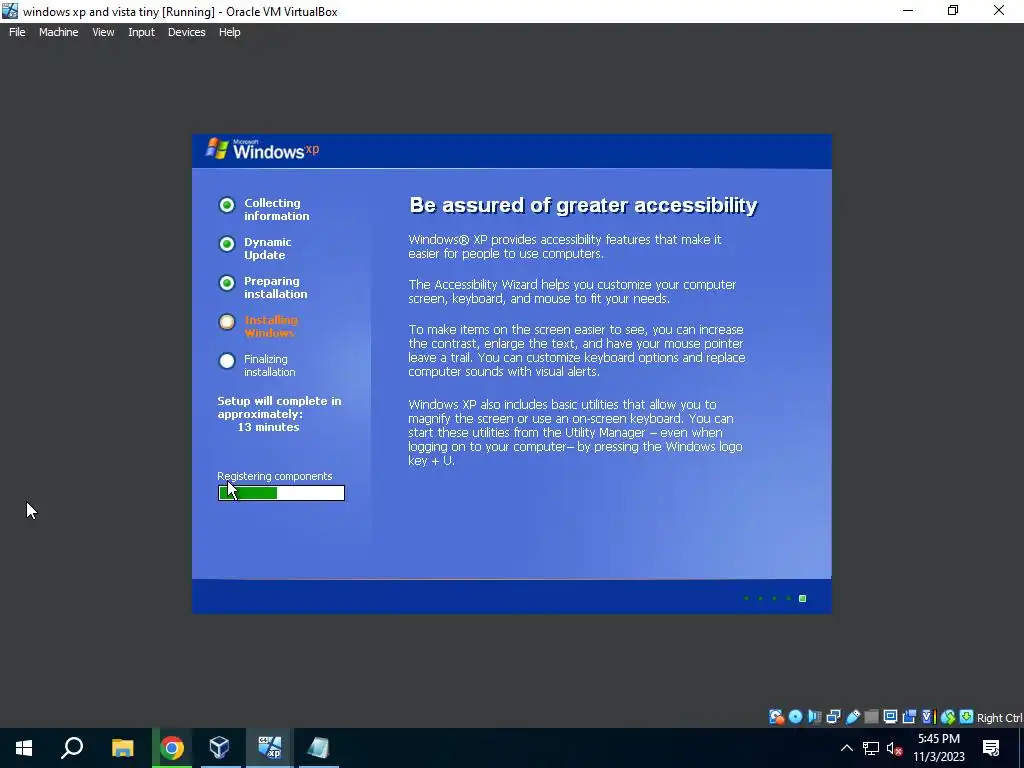The image size is (1024, 768).
Task: Click the heading 'Be assured of greater accessibility'
Action: click(583, 205)
